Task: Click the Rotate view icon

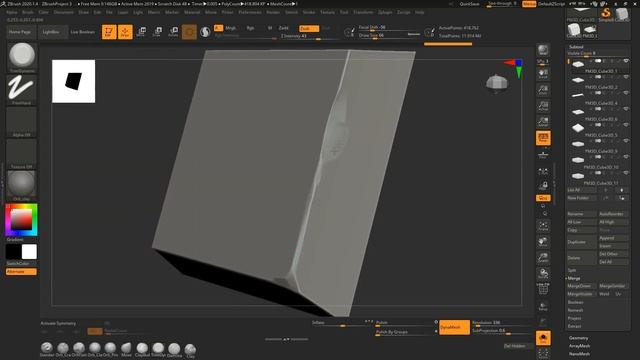Action: [543, 273]
